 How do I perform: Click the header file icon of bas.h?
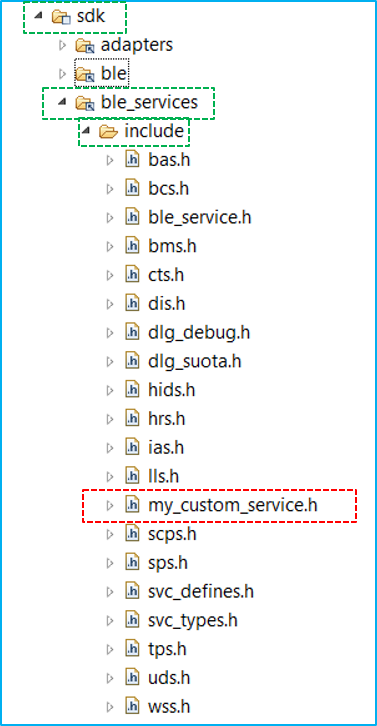[132, 160]
